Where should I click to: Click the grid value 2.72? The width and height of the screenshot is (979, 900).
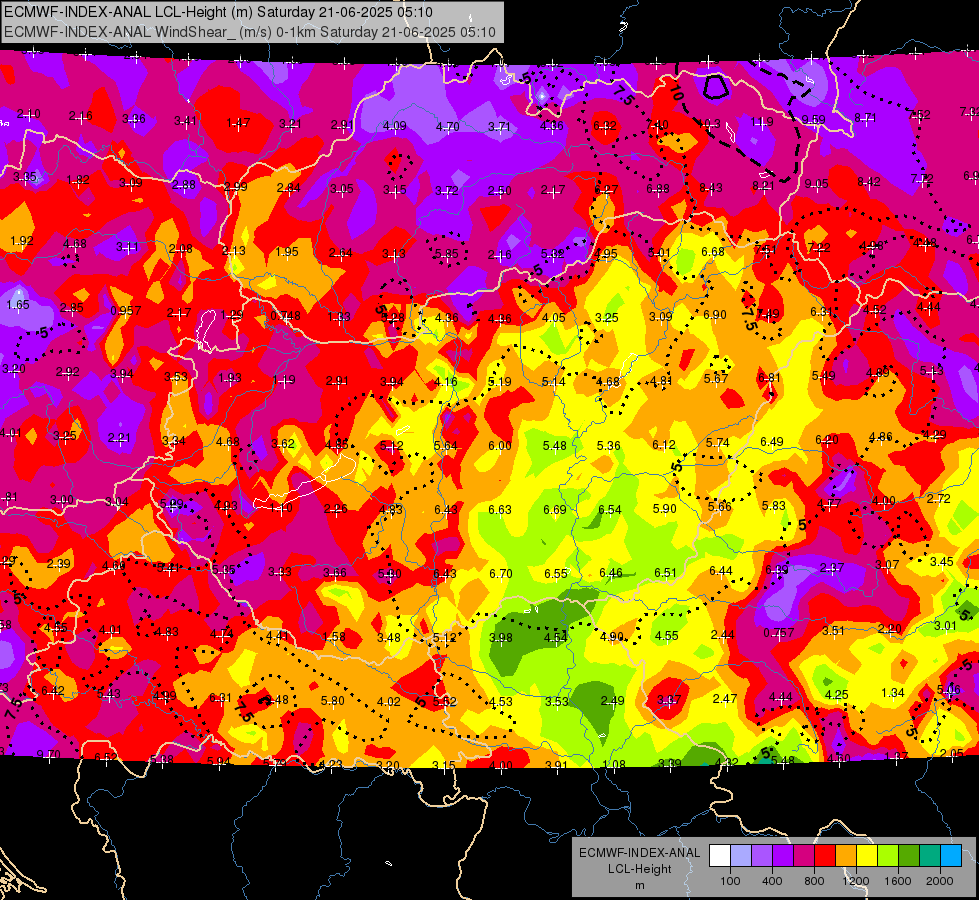coord(938,498)
